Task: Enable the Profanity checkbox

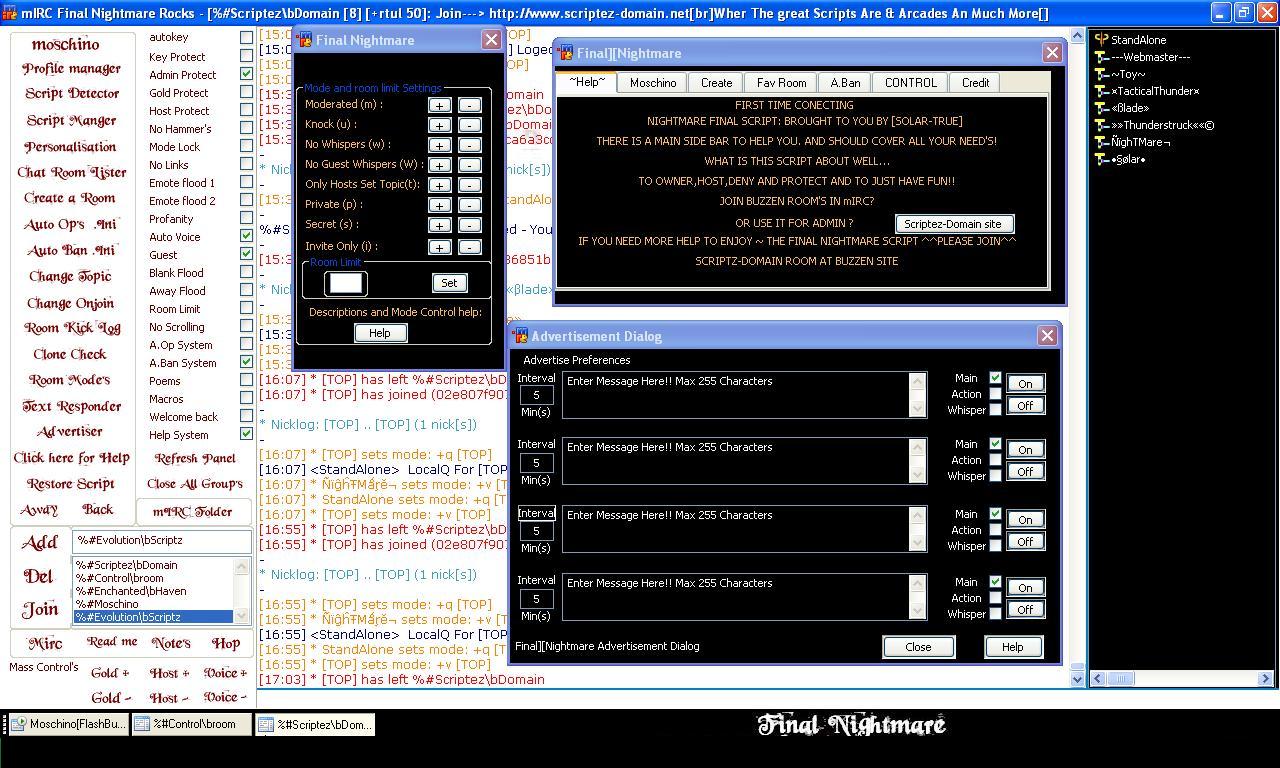Action: click(246, 218)
